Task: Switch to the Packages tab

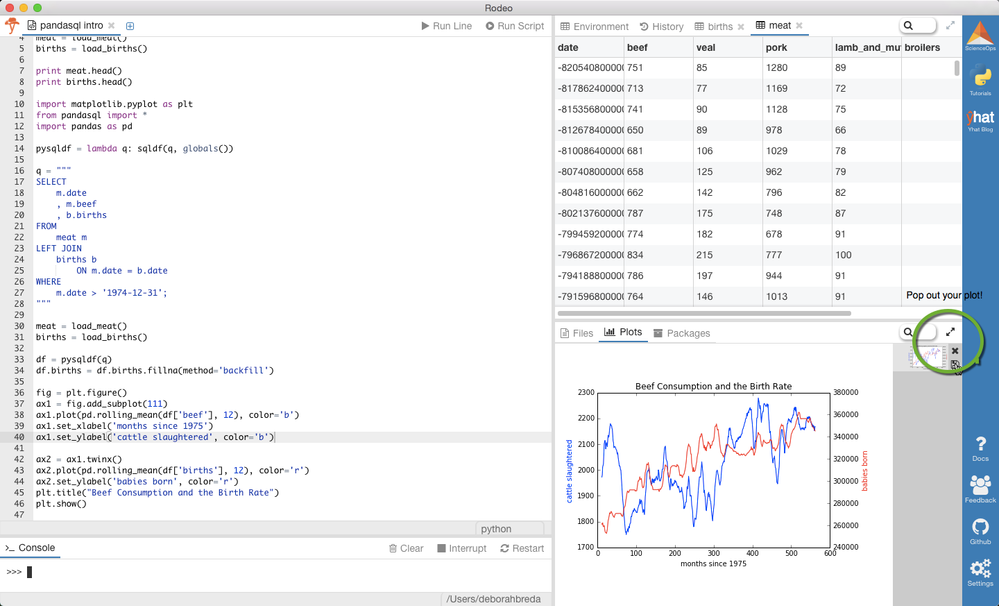Action: pyautogui.click(x=681, y=333)
